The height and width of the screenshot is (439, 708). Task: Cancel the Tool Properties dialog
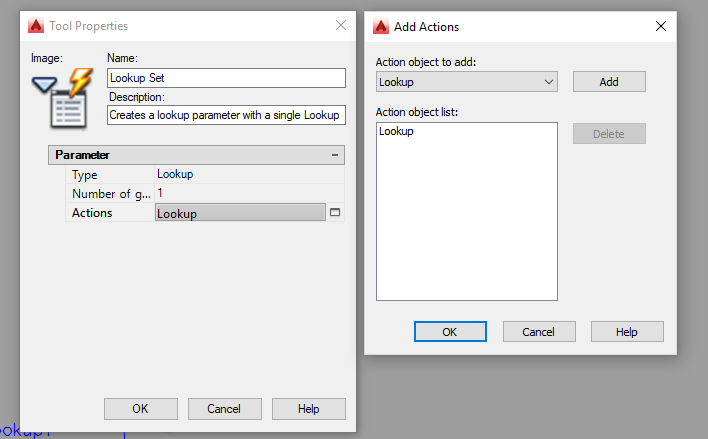(x=224, y=409)
